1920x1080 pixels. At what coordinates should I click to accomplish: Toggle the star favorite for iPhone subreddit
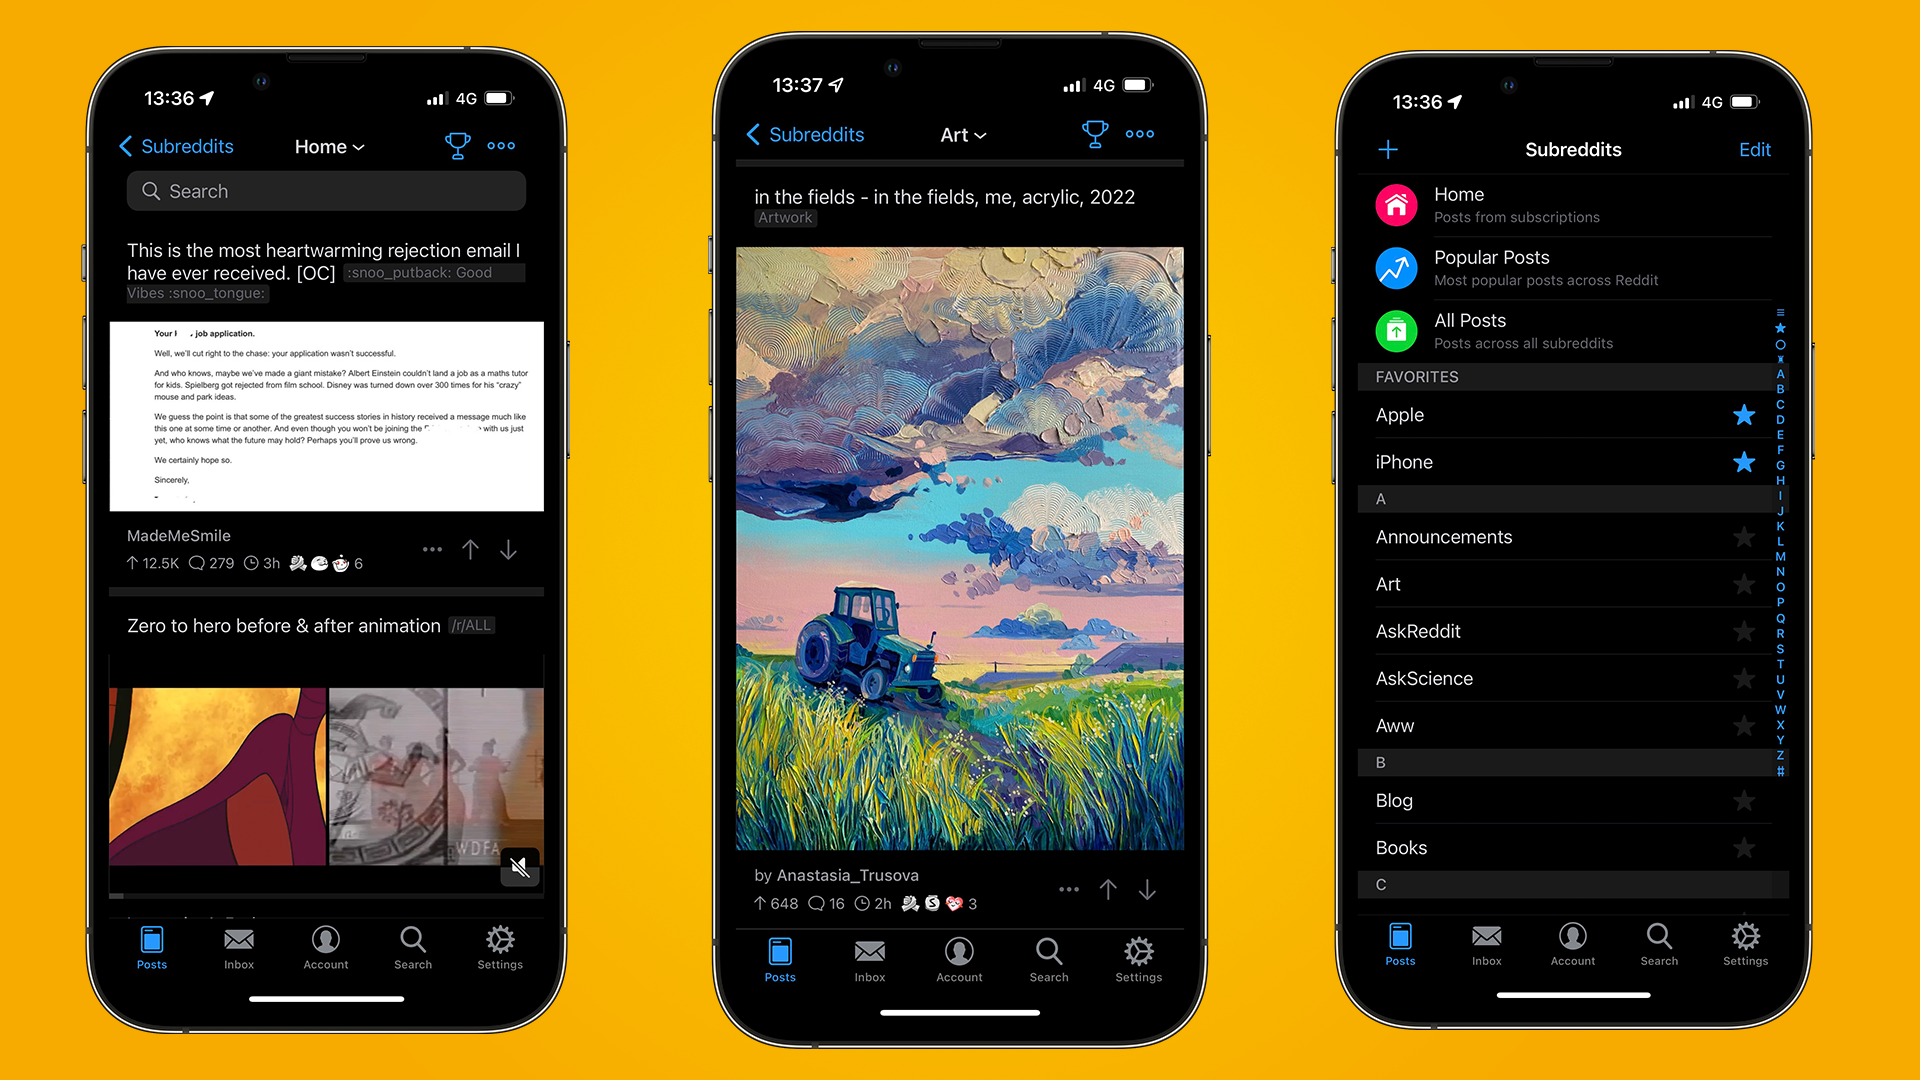[1745, 462]
